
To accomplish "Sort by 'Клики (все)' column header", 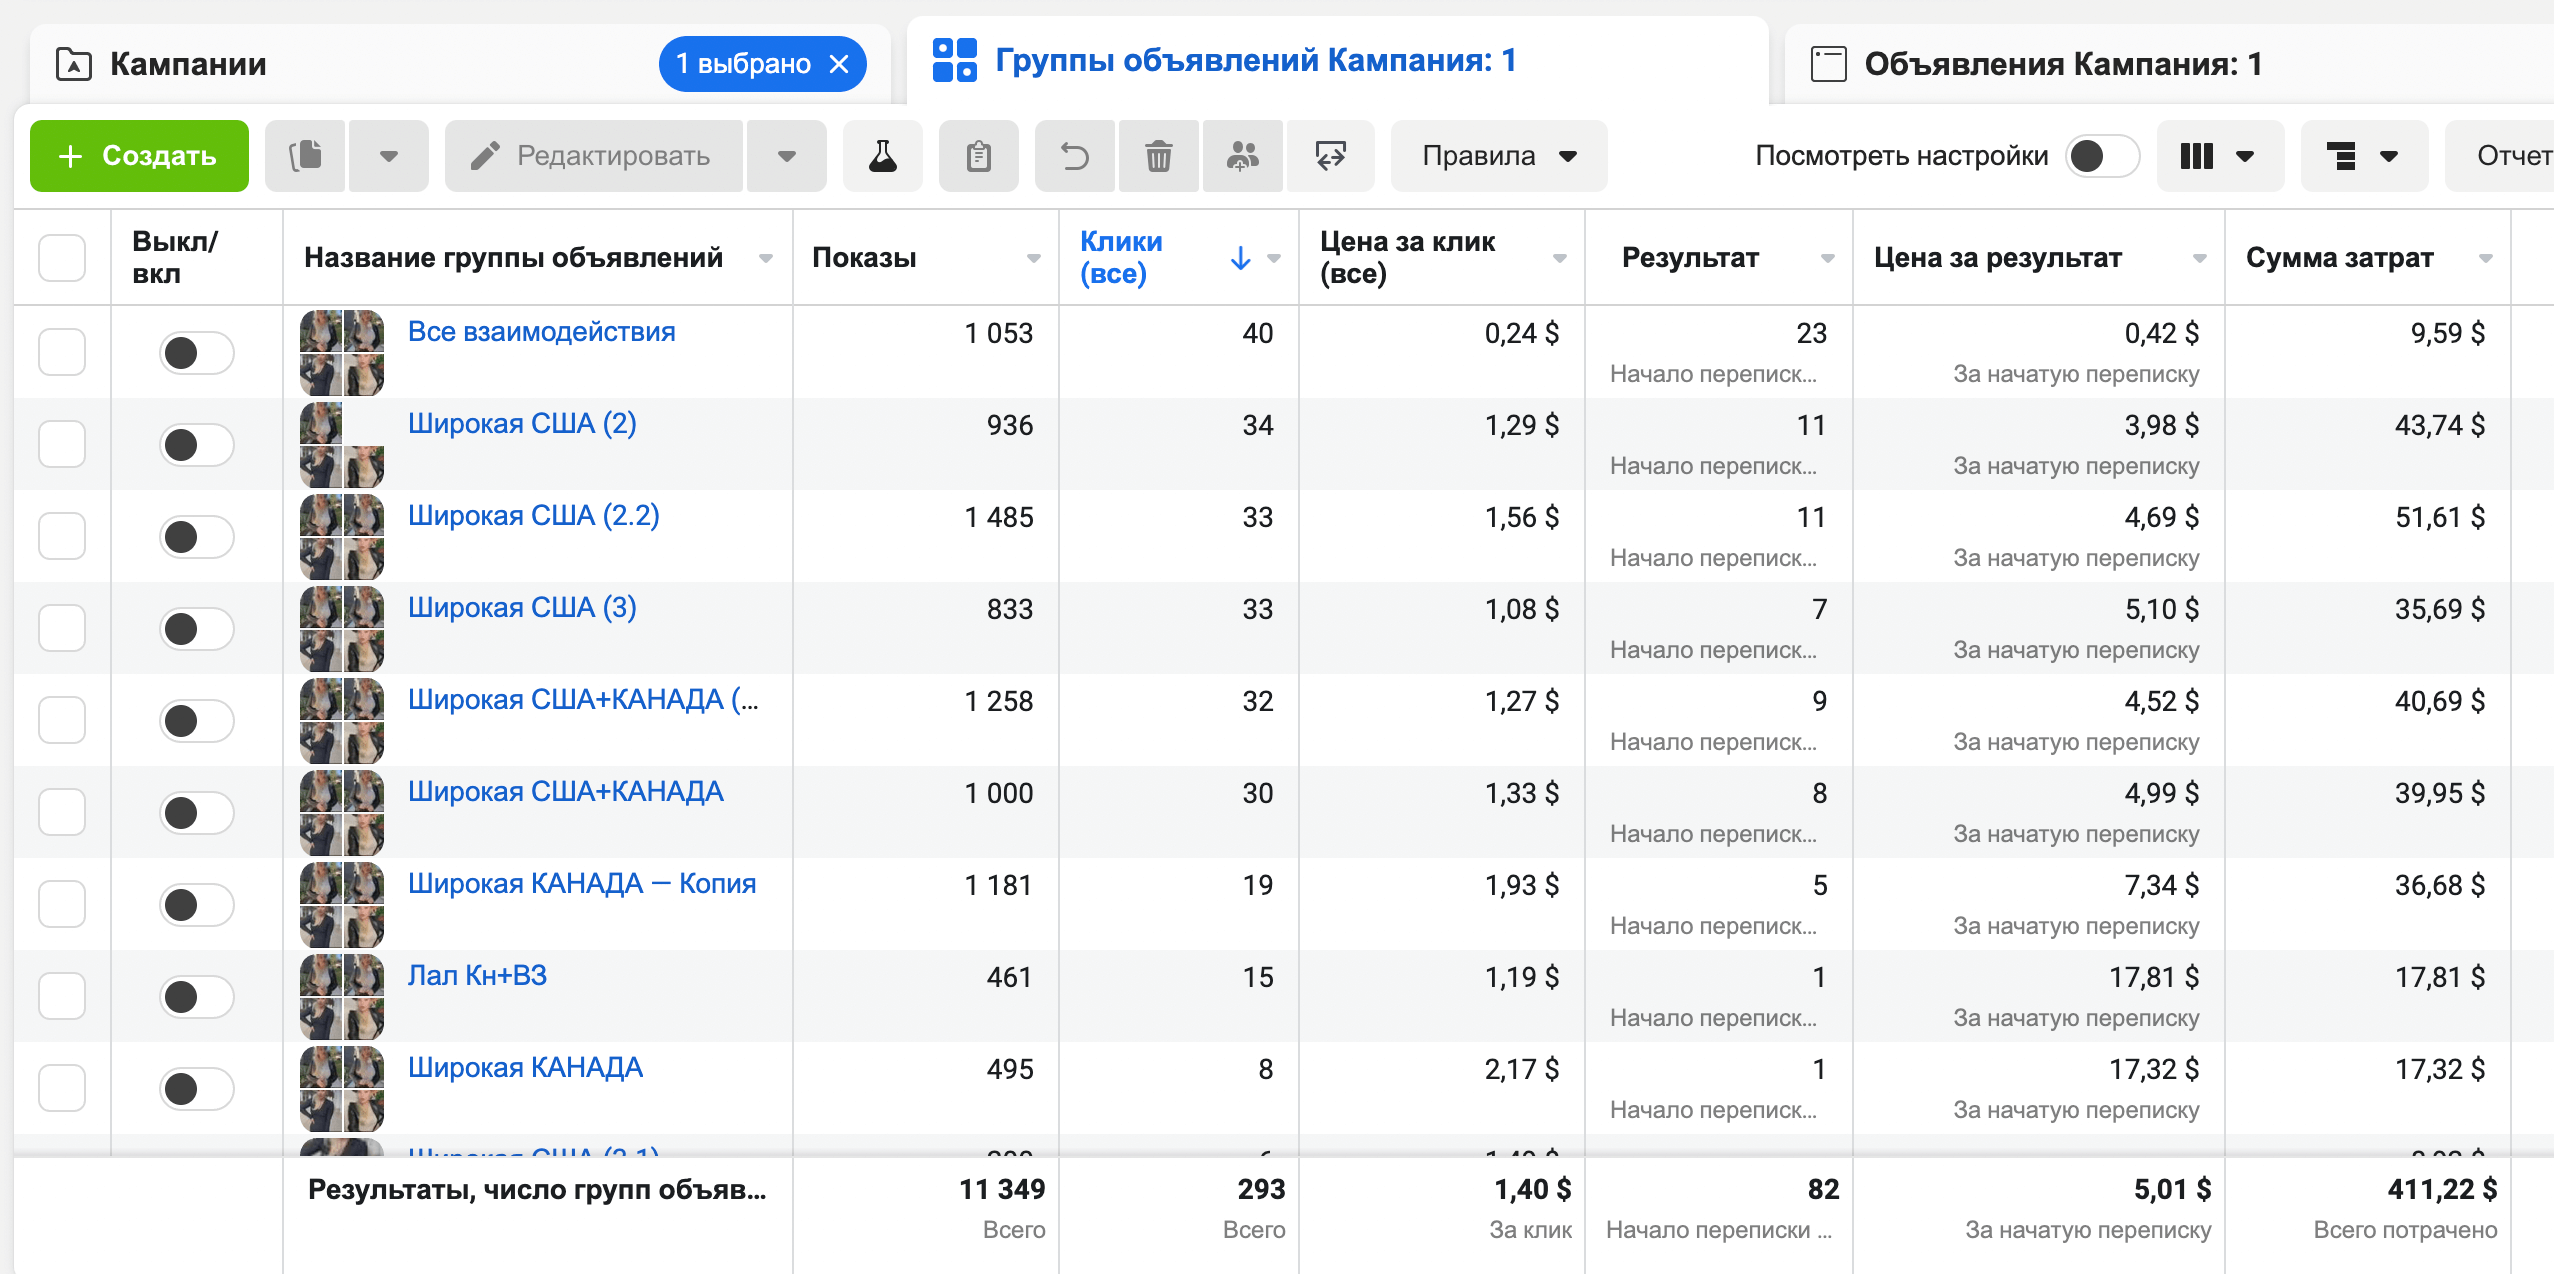I will coord(1120,257).
